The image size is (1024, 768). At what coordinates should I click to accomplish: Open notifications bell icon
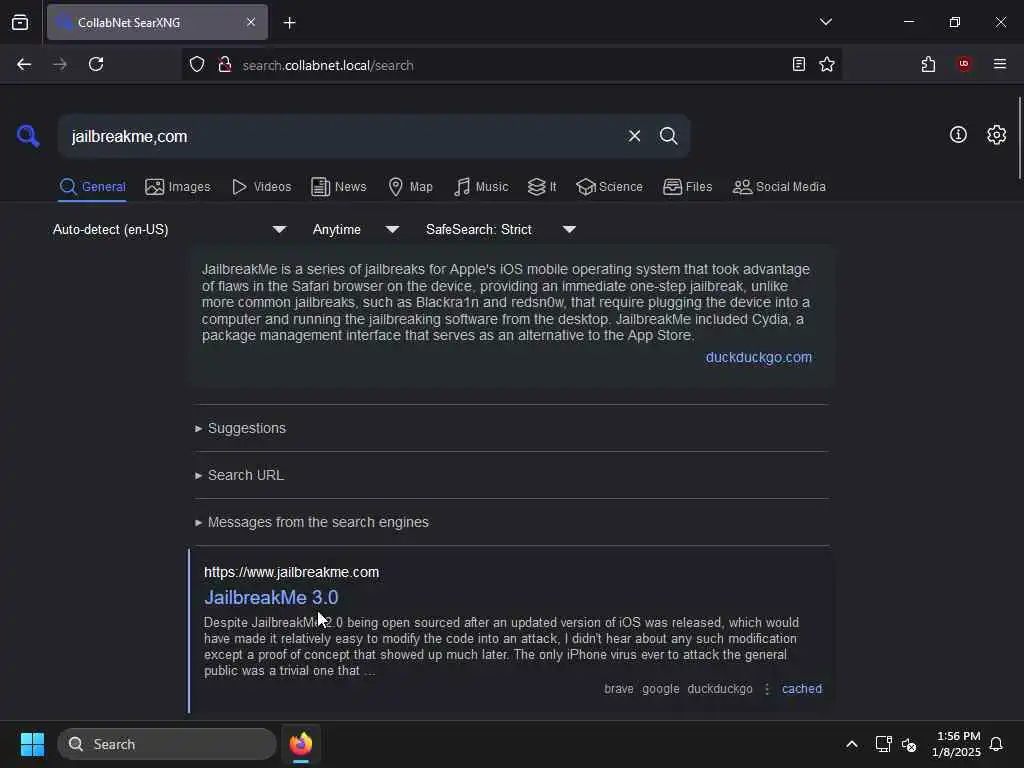click(996, 744)
